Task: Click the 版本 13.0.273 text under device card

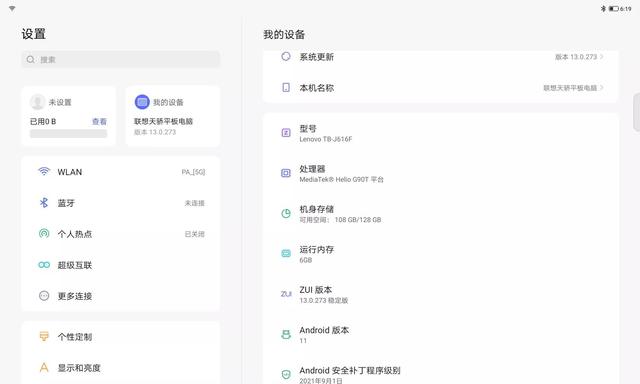Action: pos(155,132)
